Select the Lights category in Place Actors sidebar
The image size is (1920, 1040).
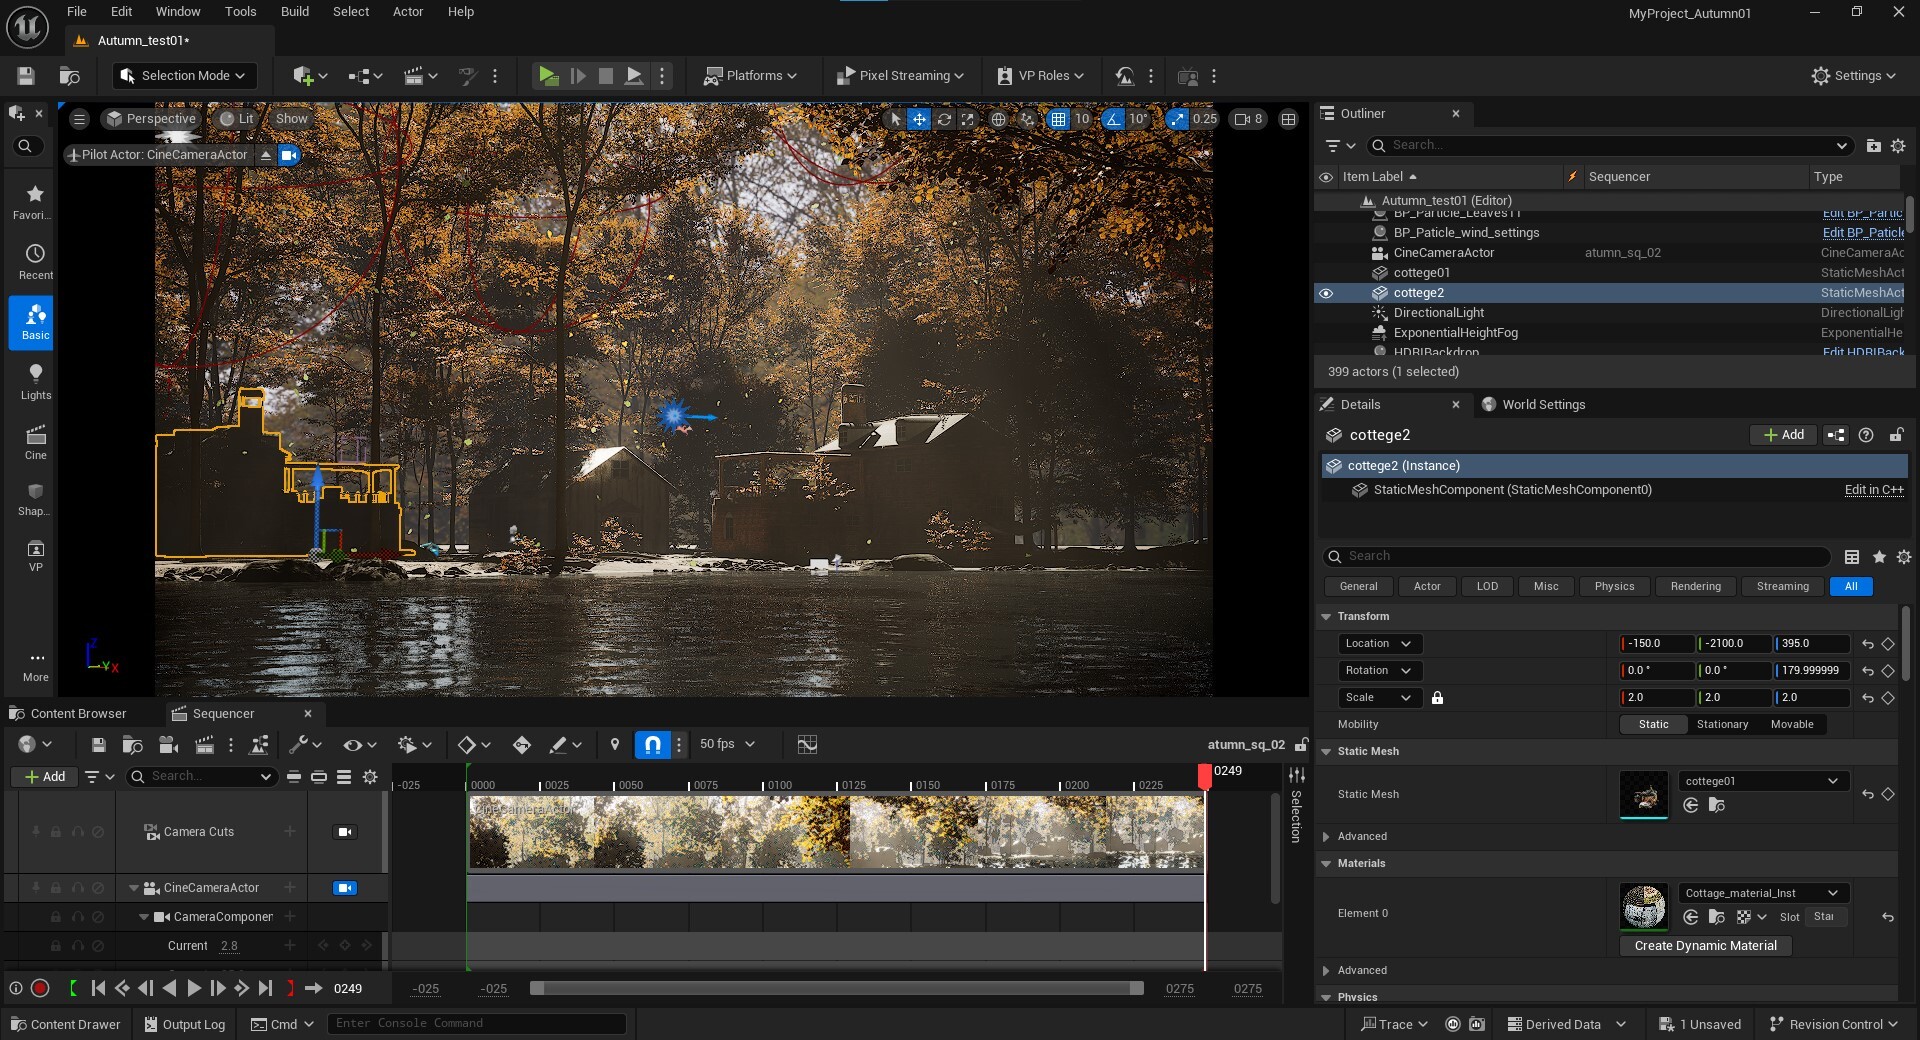(x=34, y=382)
